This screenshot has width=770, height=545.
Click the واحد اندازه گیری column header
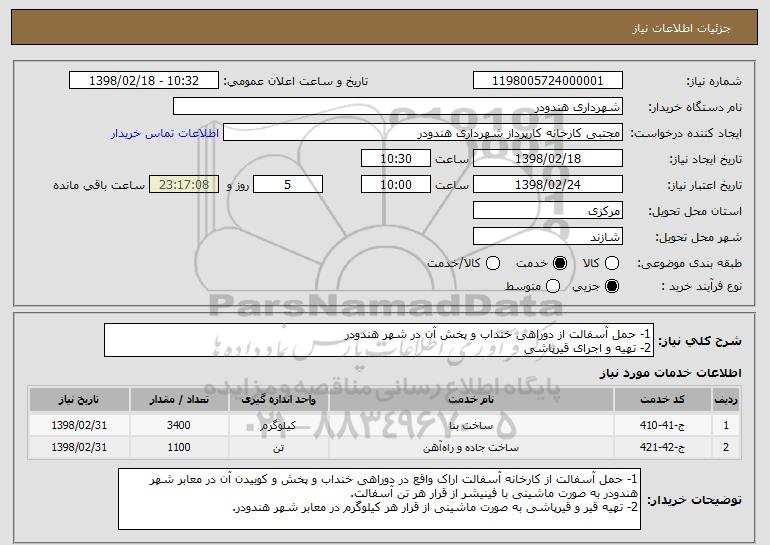point(278,400)
